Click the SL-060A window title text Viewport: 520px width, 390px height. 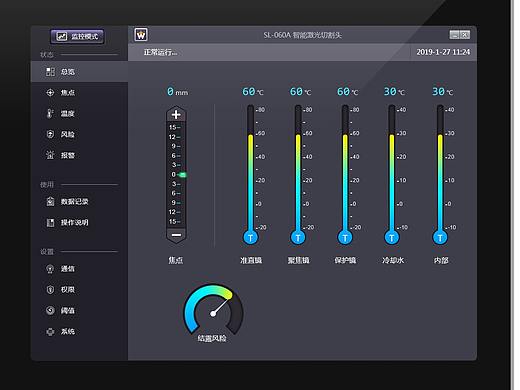coord(302,35)
